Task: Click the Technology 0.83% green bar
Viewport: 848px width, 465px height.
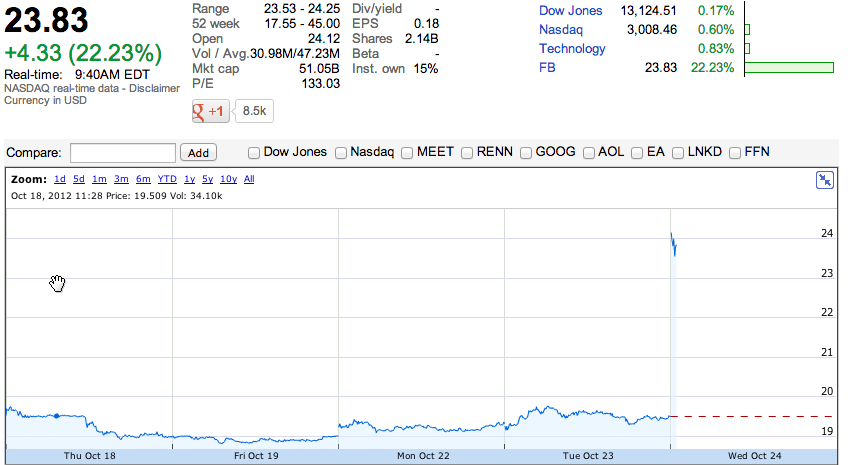Action: click(x=747, y=49)
